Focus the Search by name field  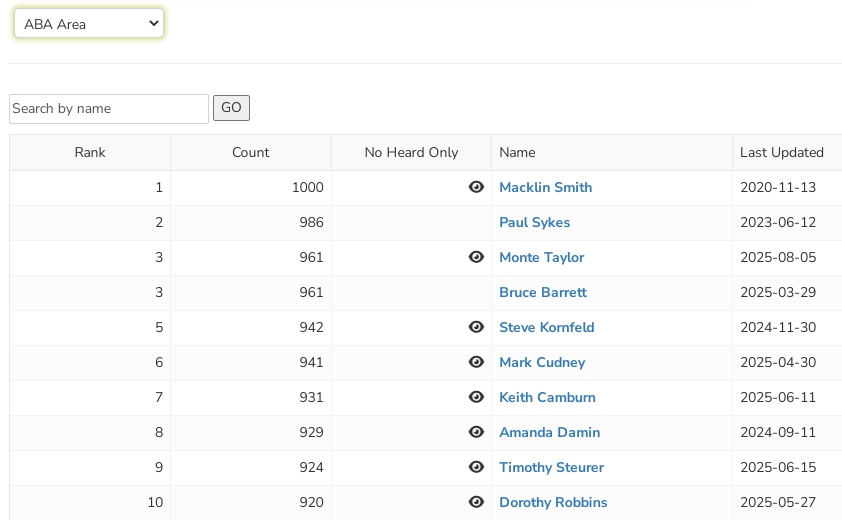(x=108, y=109)
